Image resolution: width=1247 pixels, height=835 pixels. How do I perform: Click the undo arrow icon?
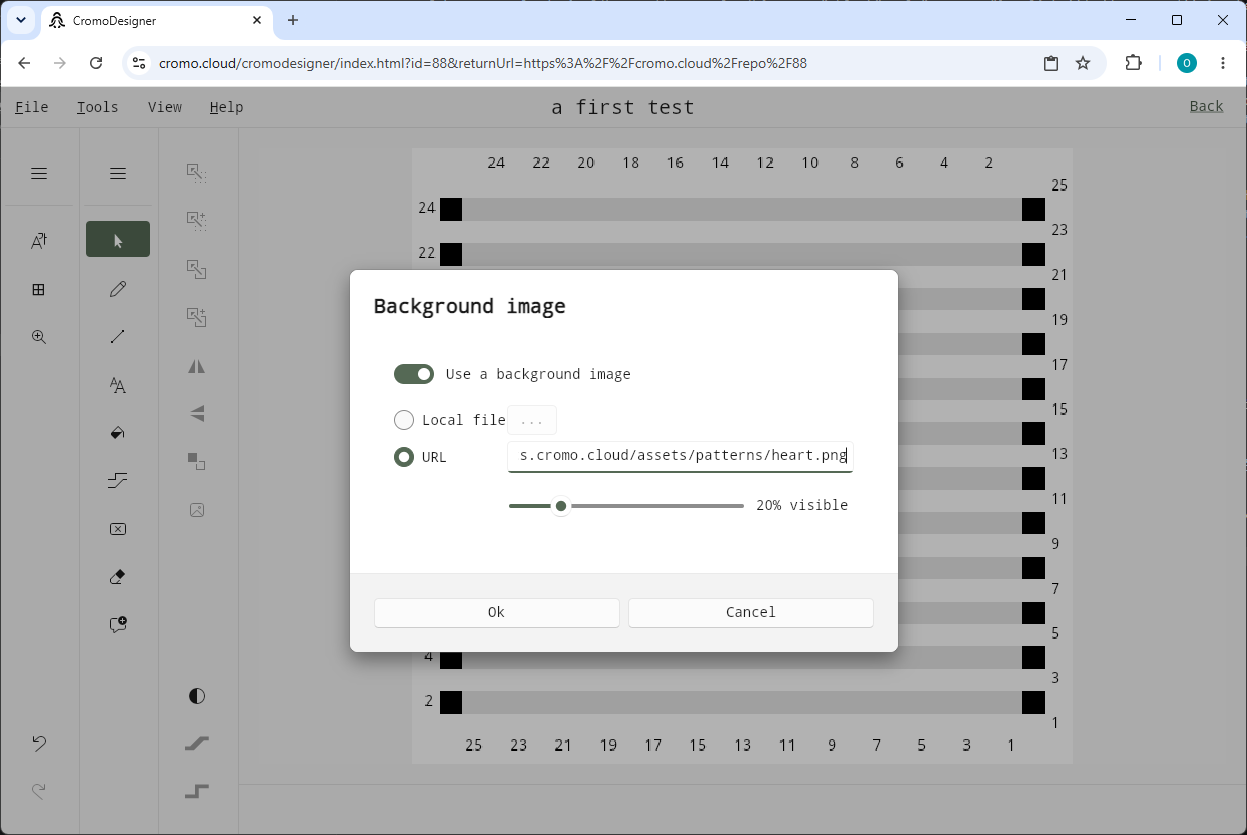coord(39,743)
